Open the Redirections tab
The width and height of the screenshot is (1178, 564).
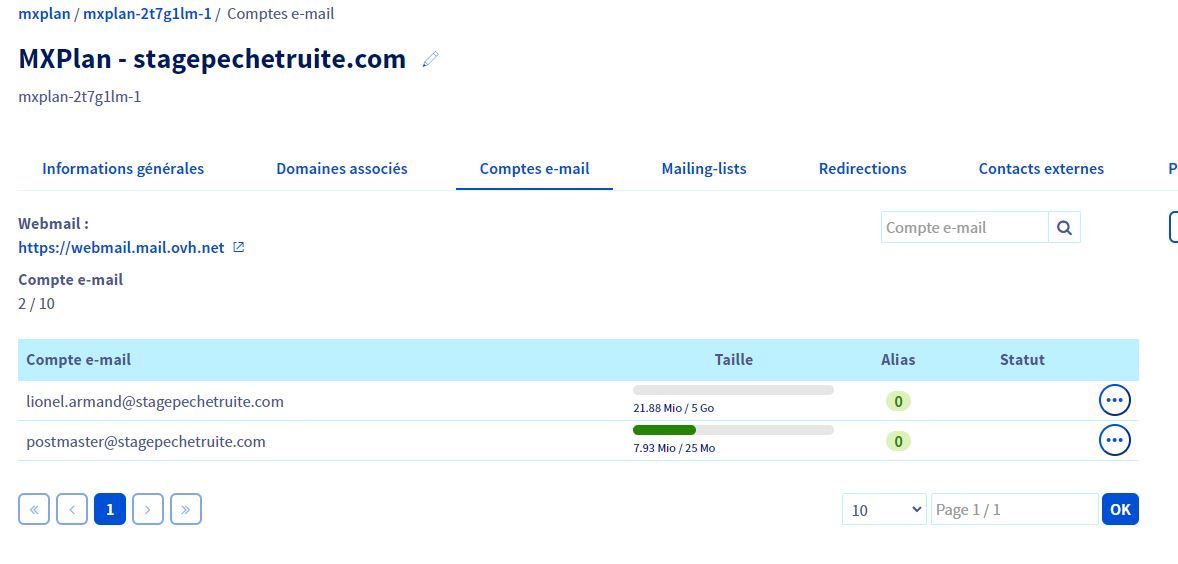[x=862, y=169]
